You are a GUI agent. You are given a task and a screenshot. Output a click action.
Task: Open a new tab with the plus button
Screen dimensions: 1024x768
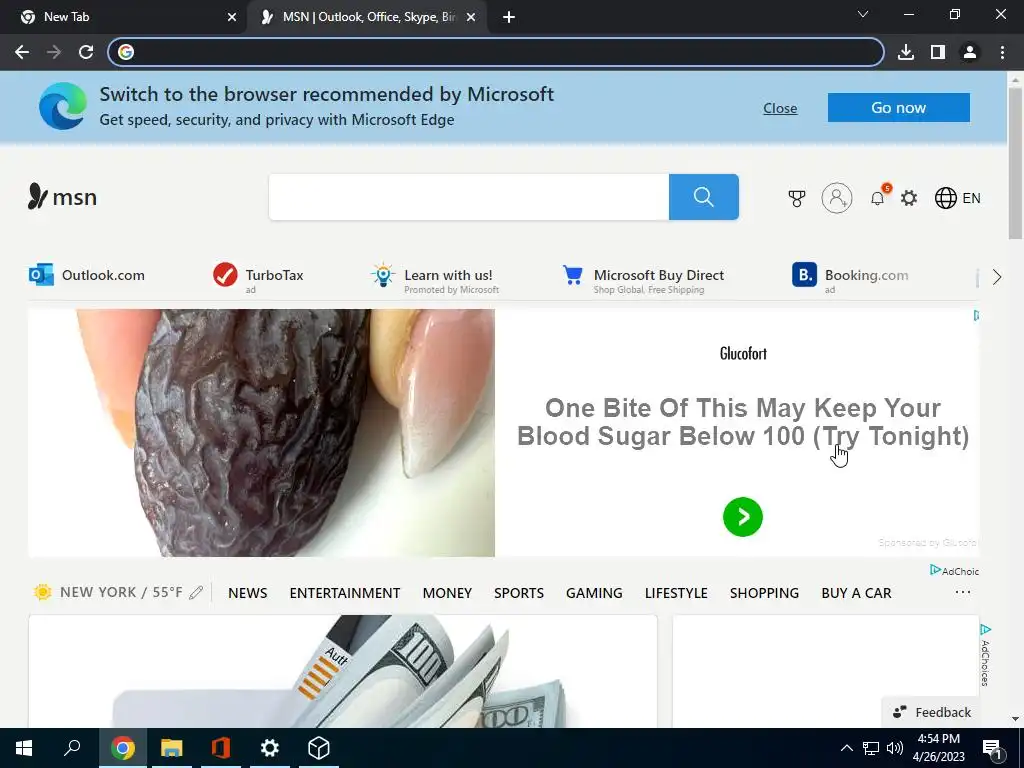[509, 18]
